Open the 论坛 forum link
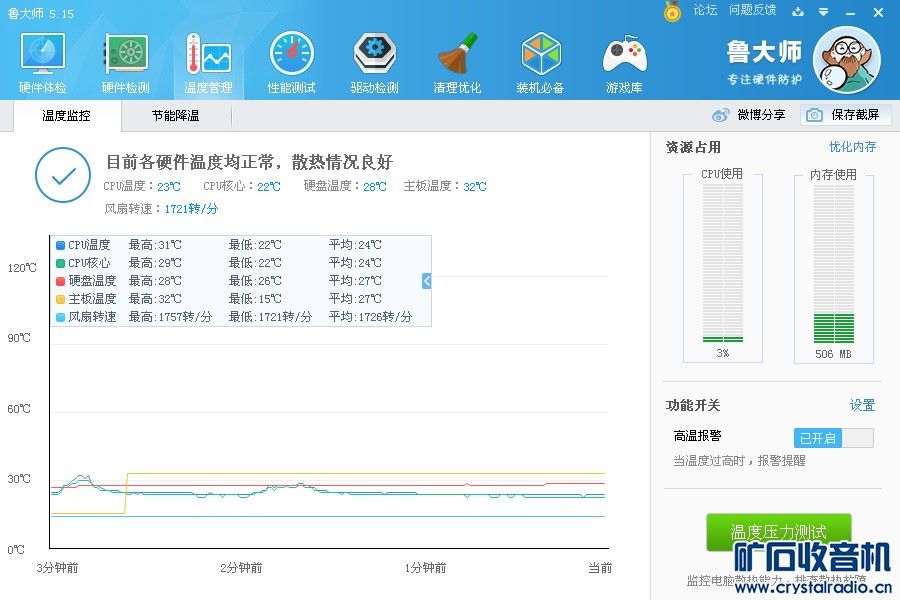Viewport: 900px width, 600px height. [705, 10]
